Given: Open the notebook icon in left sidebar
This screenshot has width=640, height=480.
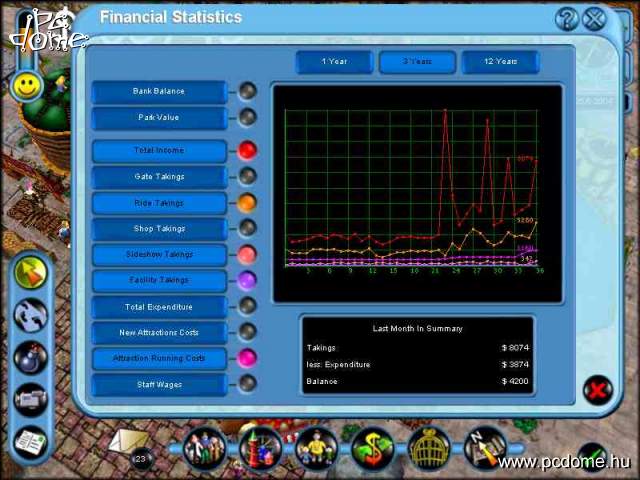Looking at the screenshot, I should [x=32, y=440].
